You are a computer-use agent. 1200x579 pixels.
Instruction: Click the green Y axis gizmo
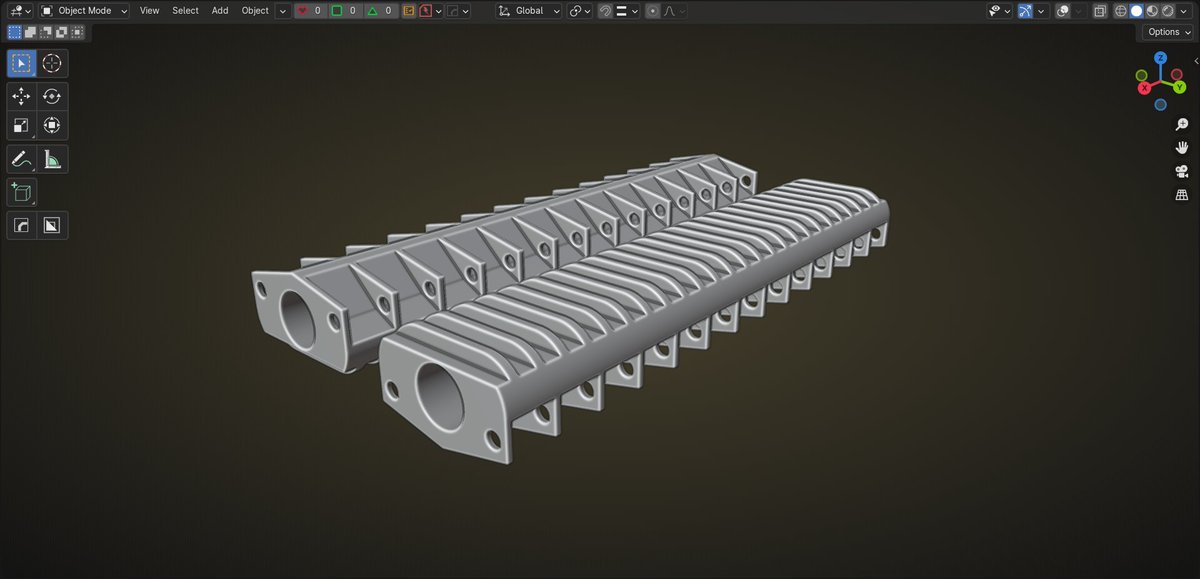point(1179,87)
